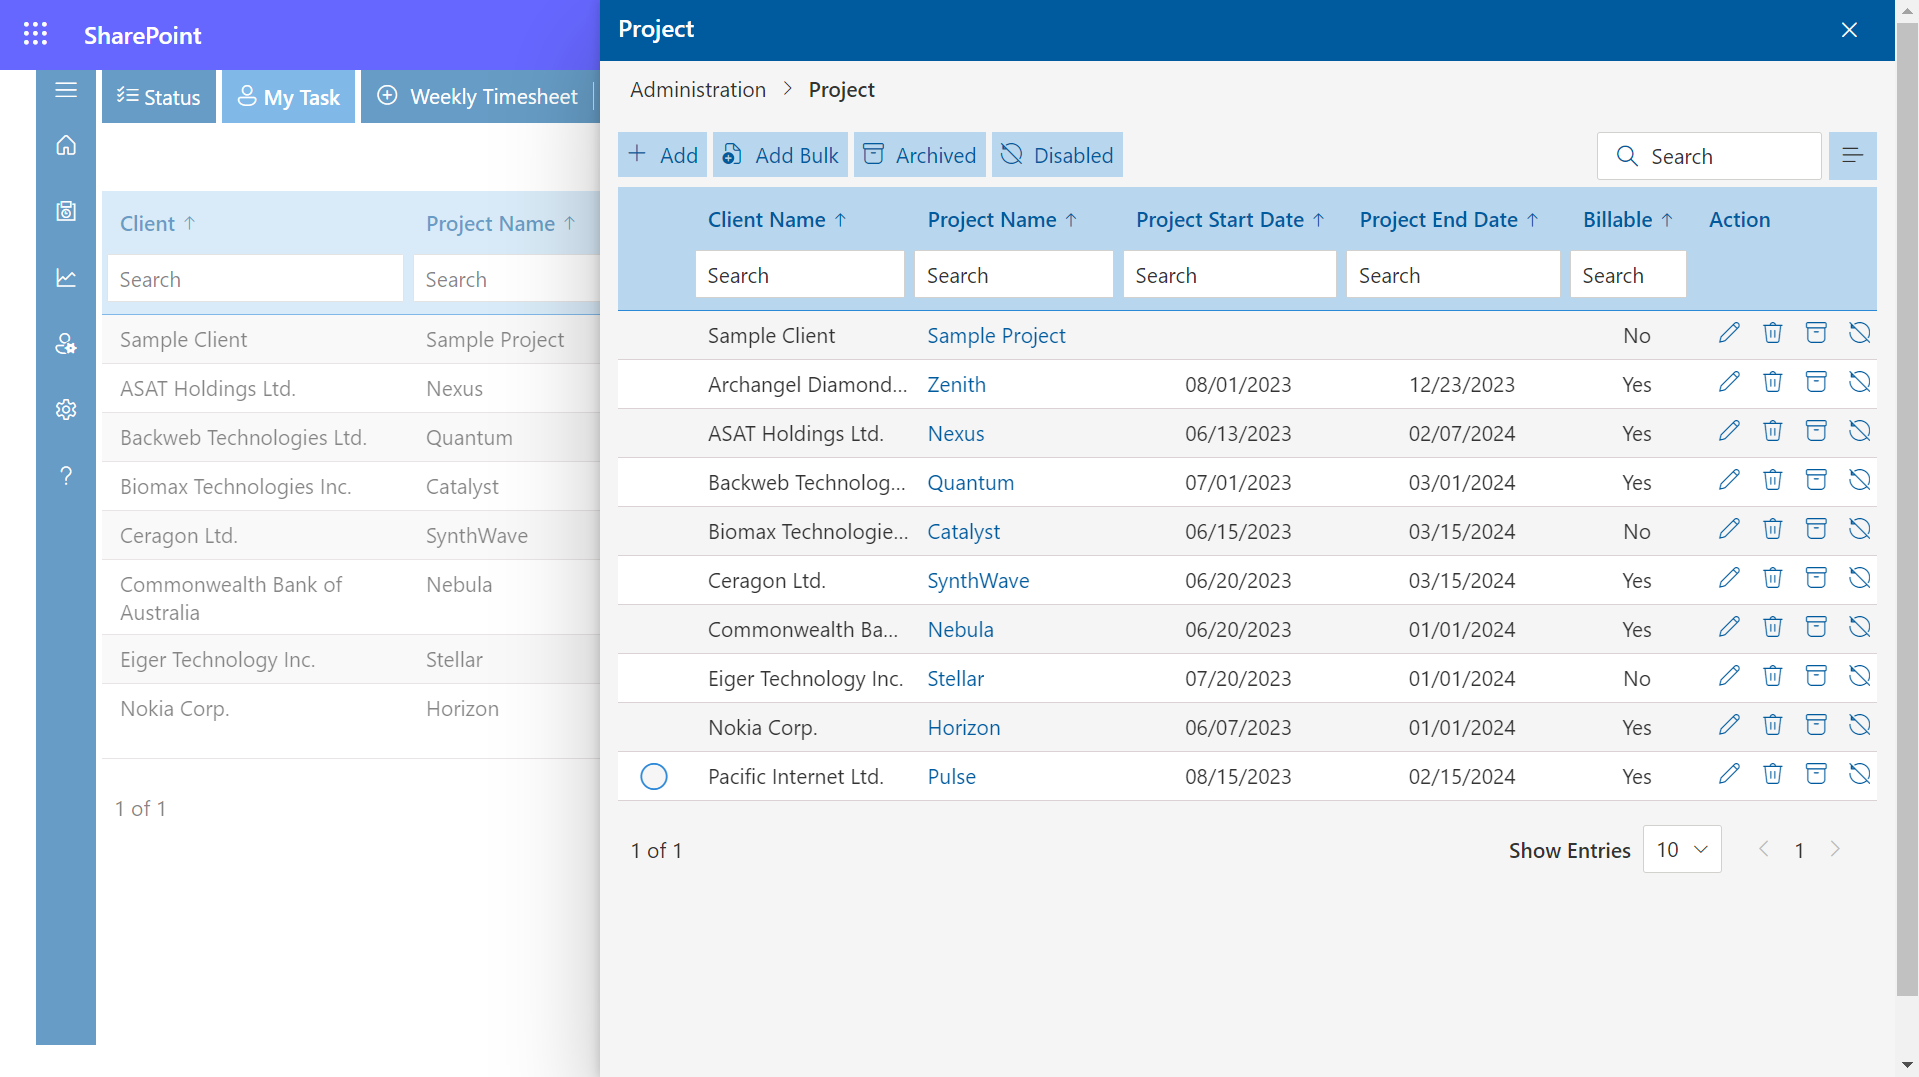The image size is (1919, 1077).
Task: Edit the Horizon project row
Action: point(1729,725)
